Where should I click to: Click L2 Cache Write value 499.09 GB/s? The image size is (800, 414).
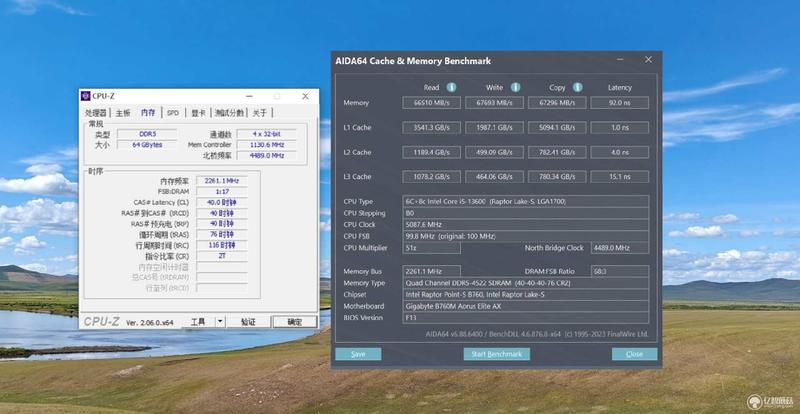[494, 152]
